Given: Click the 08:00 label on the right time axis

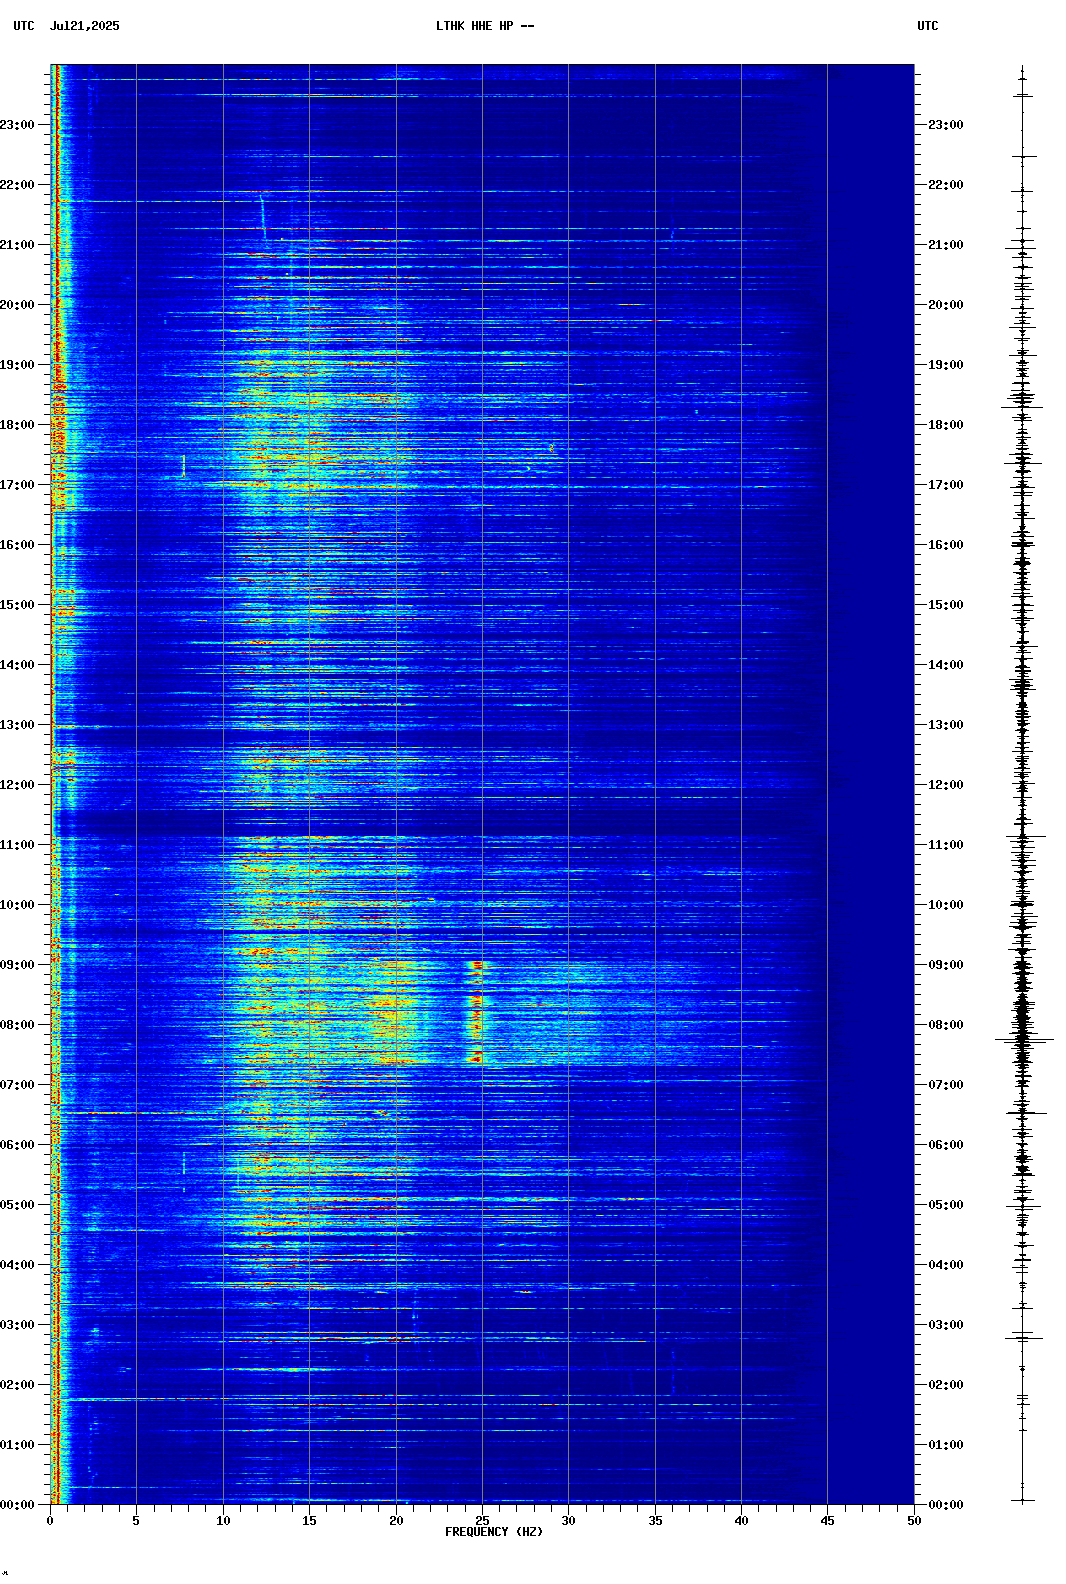Looking at the screenshot, I should point(946,1025).
